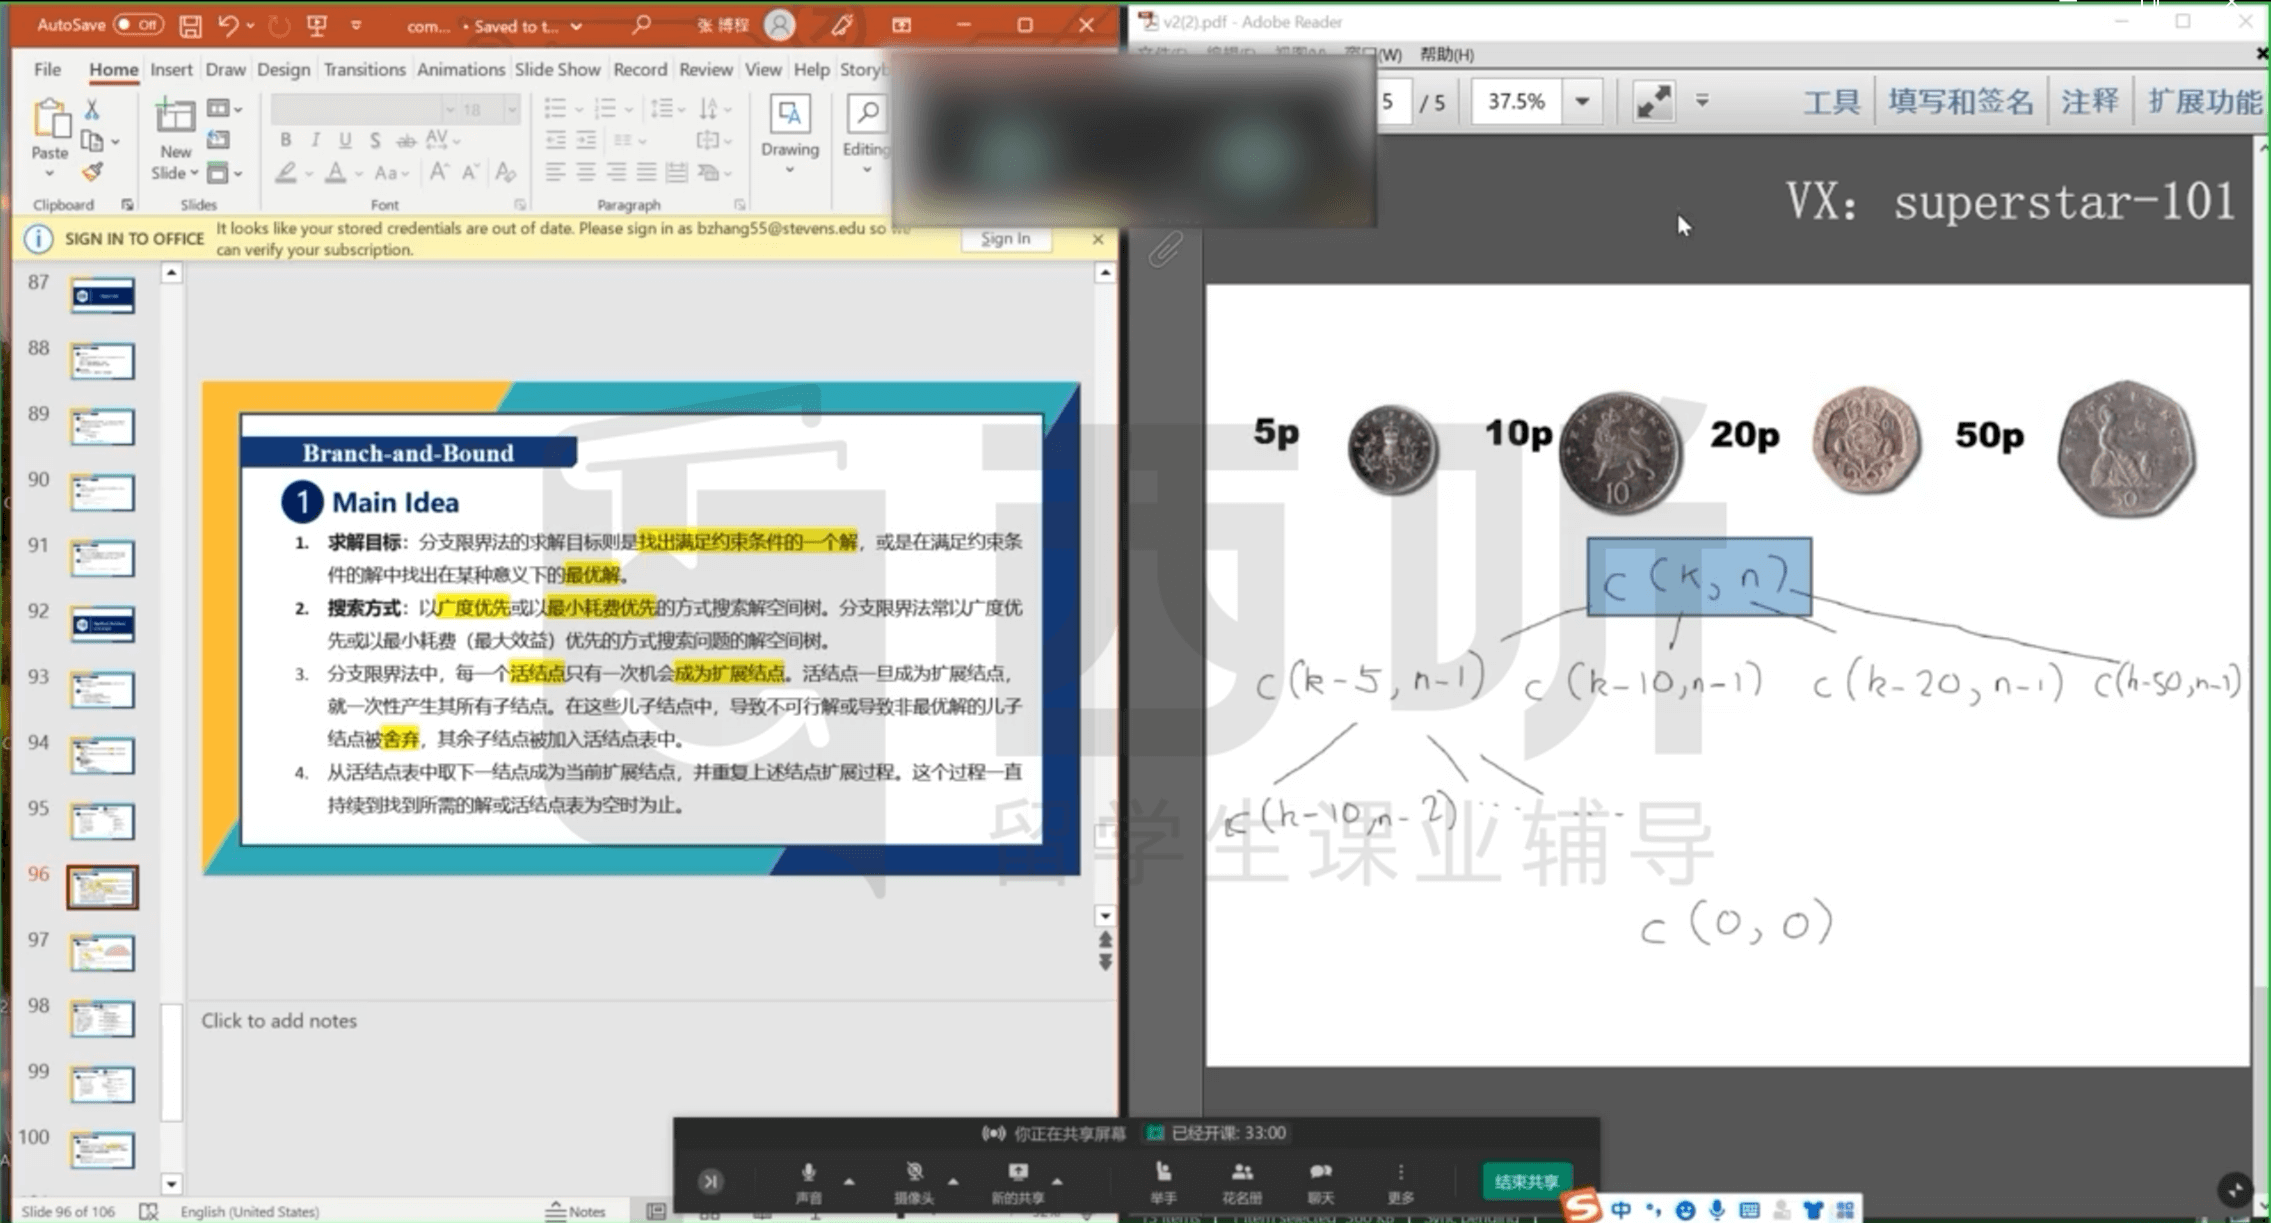Click the slide panel scroll-down arrow
This screenshot has height=1223, width=2271.
(171, 1184)
